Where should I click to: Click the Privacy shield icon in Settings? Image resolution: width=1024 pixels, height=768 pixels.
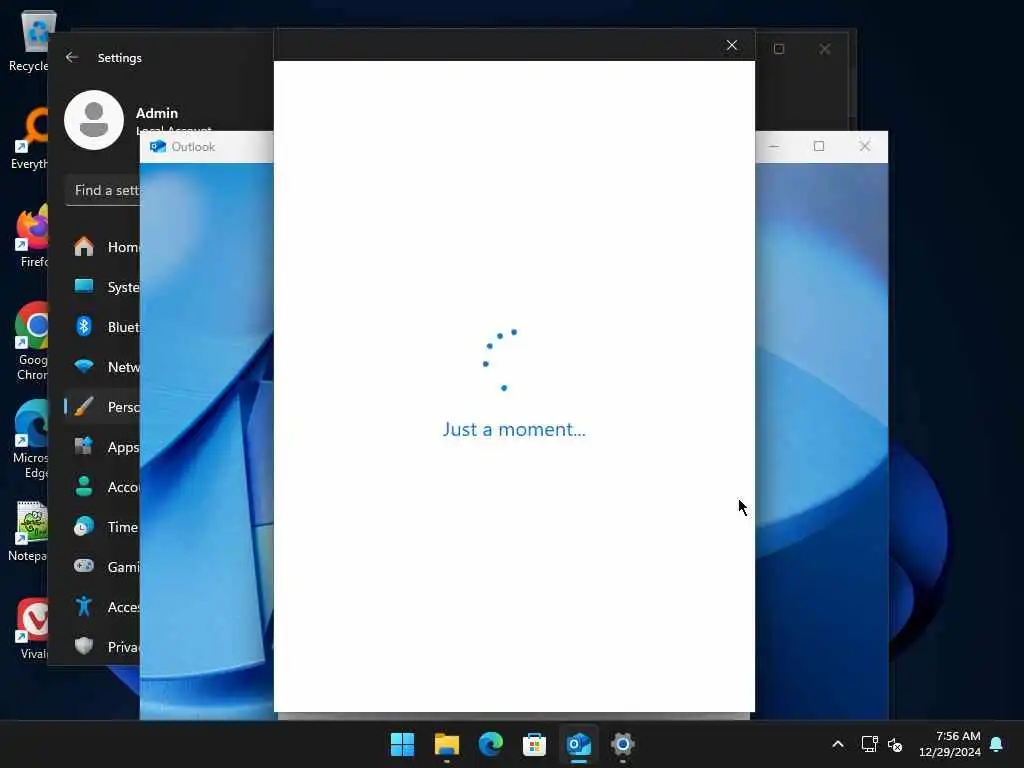[x=84, y=647]
